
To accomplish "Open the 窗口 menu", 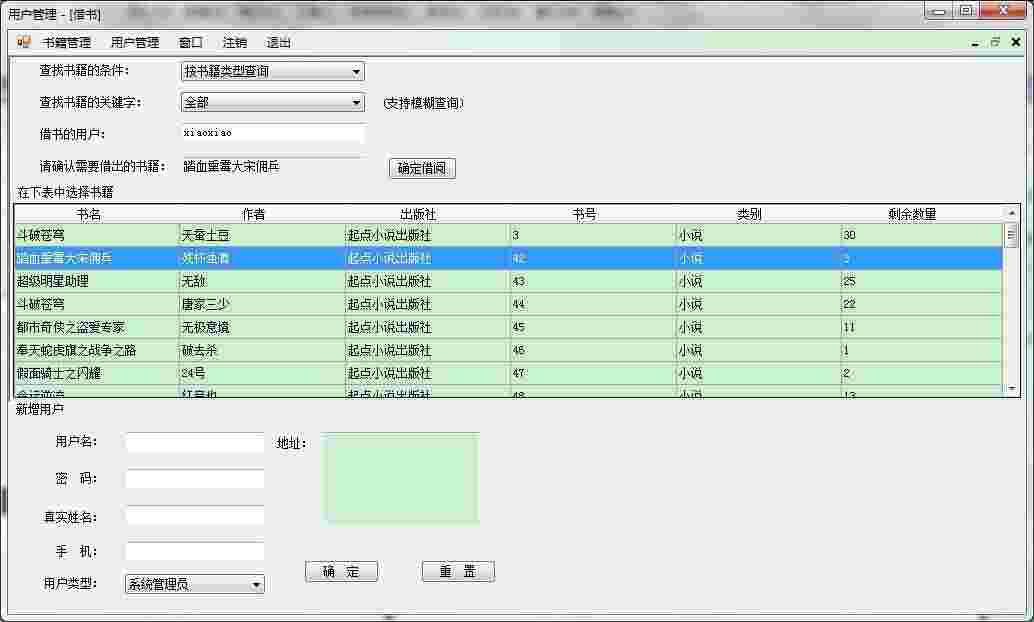I will tap(192, 42).
